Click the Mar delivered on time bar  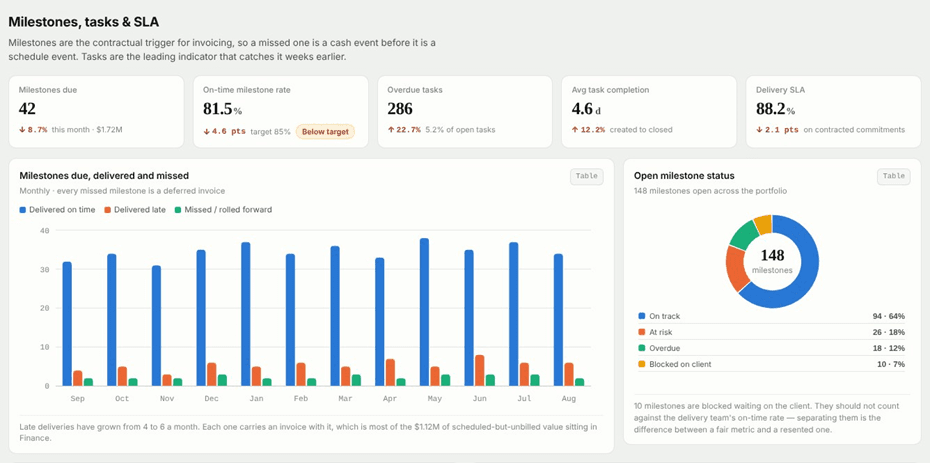pos(335,316)
